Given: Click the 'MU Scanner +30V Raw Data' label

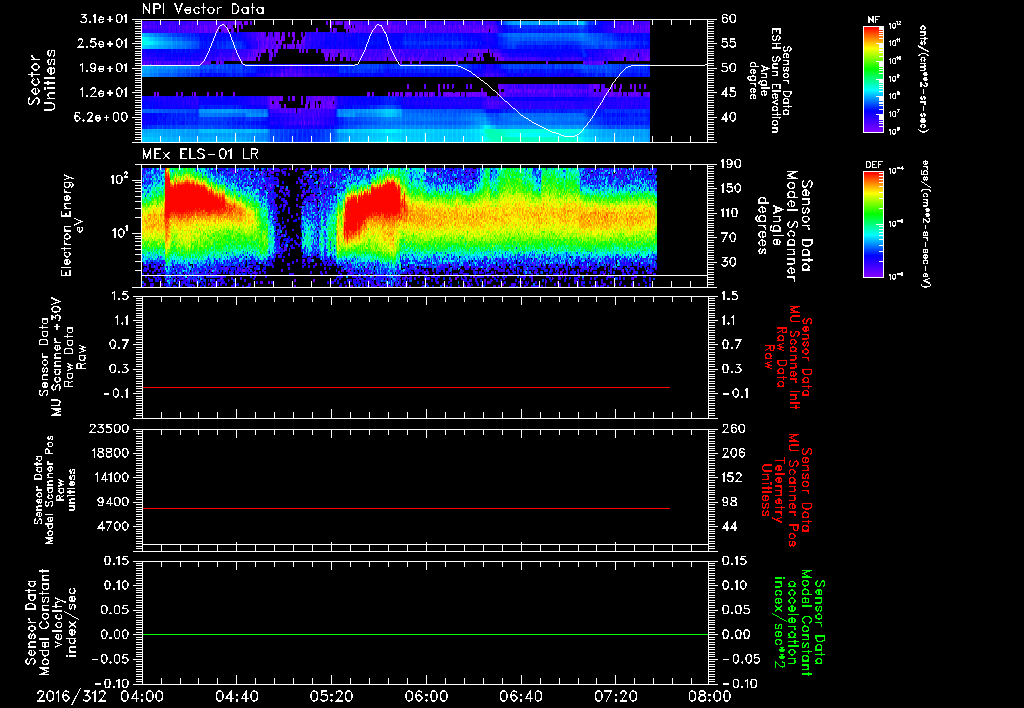Looking at the screenshot, I should [x=62, y=357].
